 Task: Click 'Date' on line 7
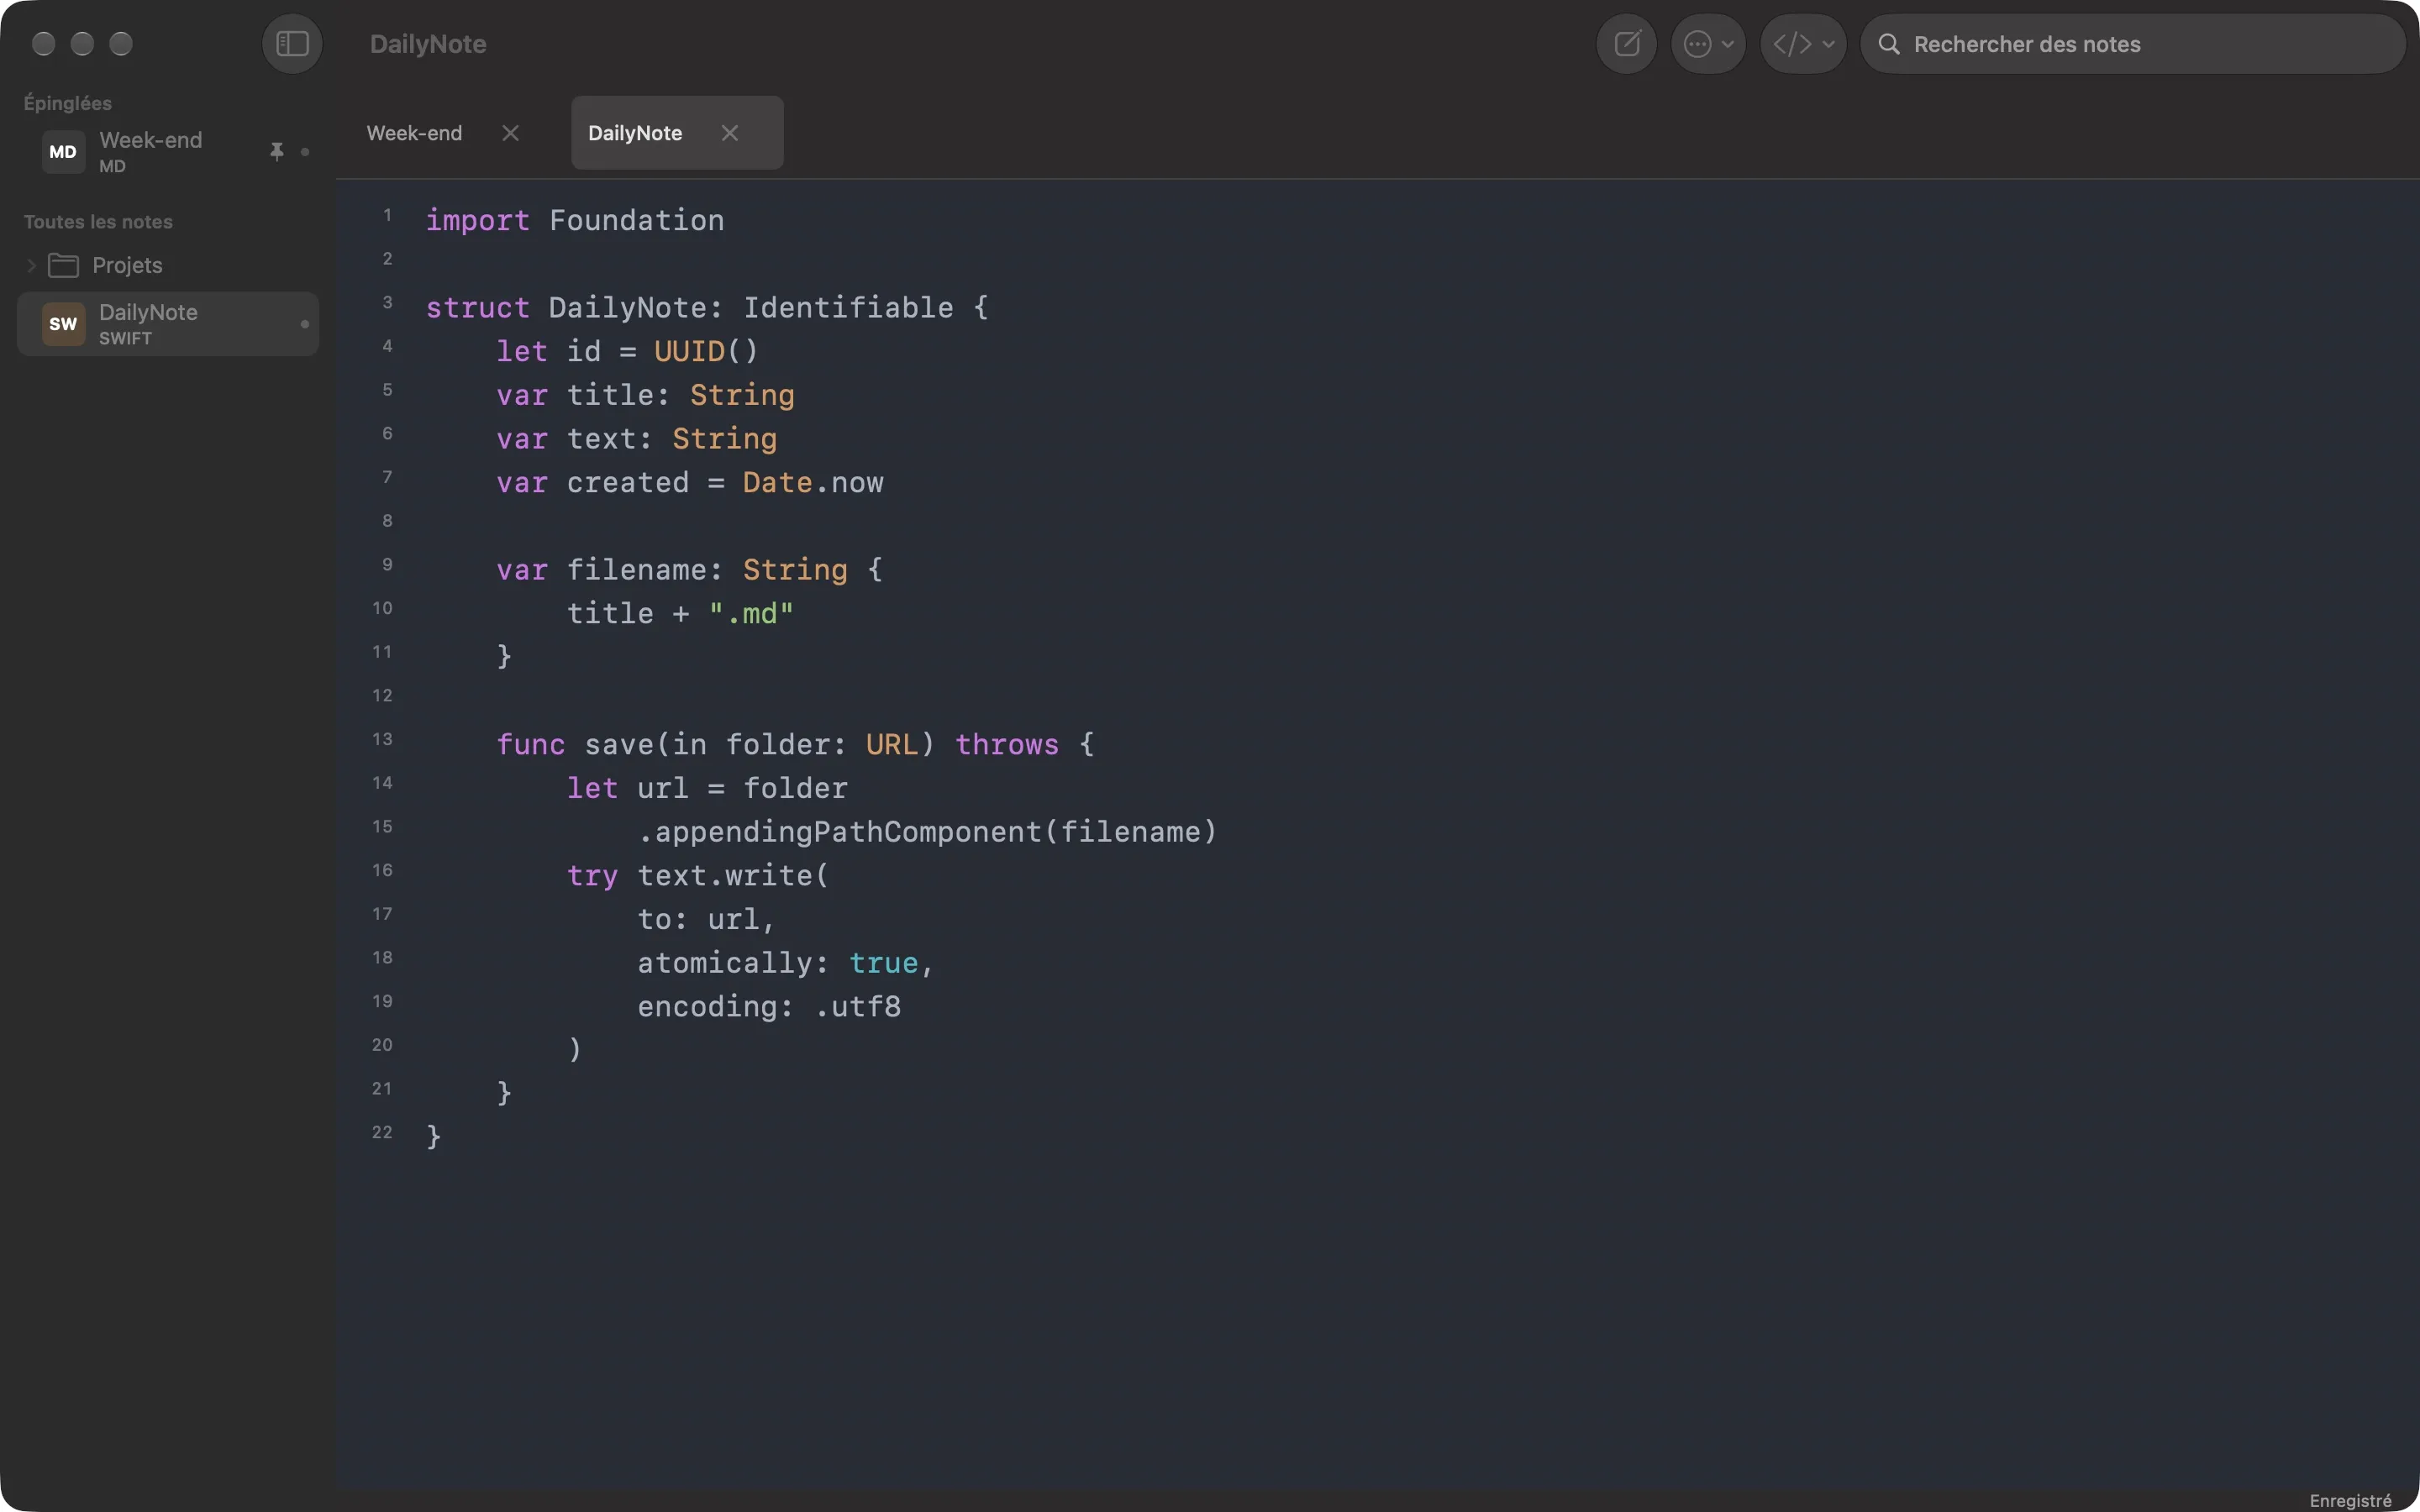(777, 483)
